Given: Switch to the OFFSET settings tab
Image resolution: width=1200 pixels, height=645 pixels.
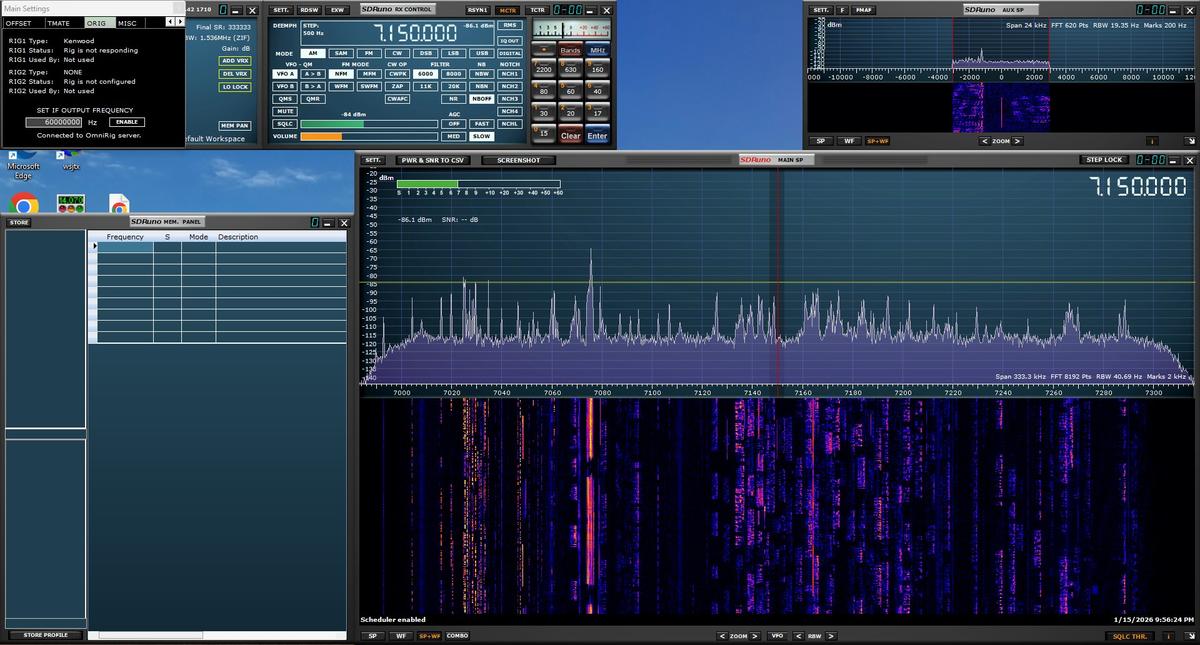Looking at the screenshot, I should point(19,22).
